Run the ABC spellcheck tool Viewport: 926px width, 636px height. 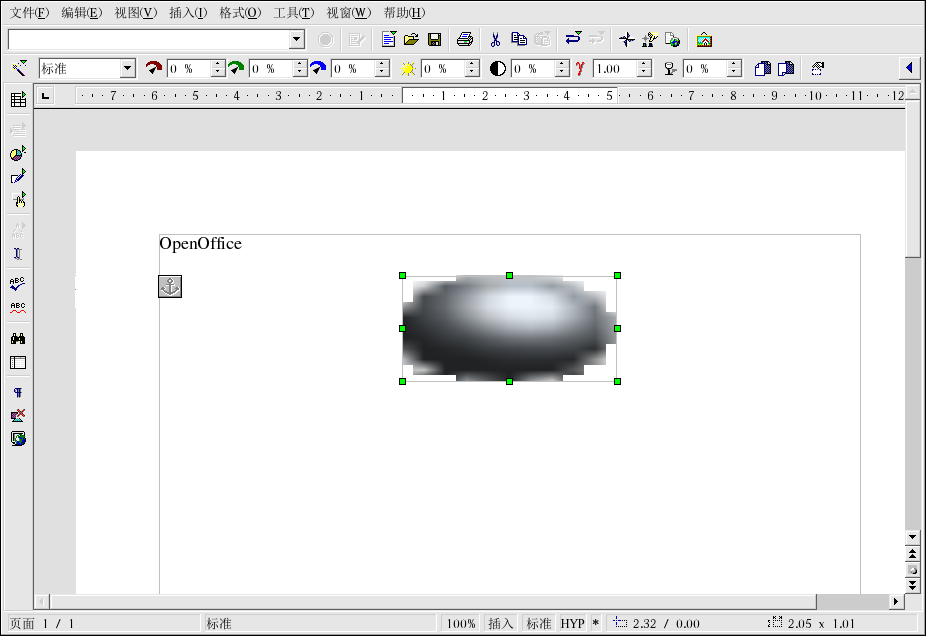(x=18, y=284)
